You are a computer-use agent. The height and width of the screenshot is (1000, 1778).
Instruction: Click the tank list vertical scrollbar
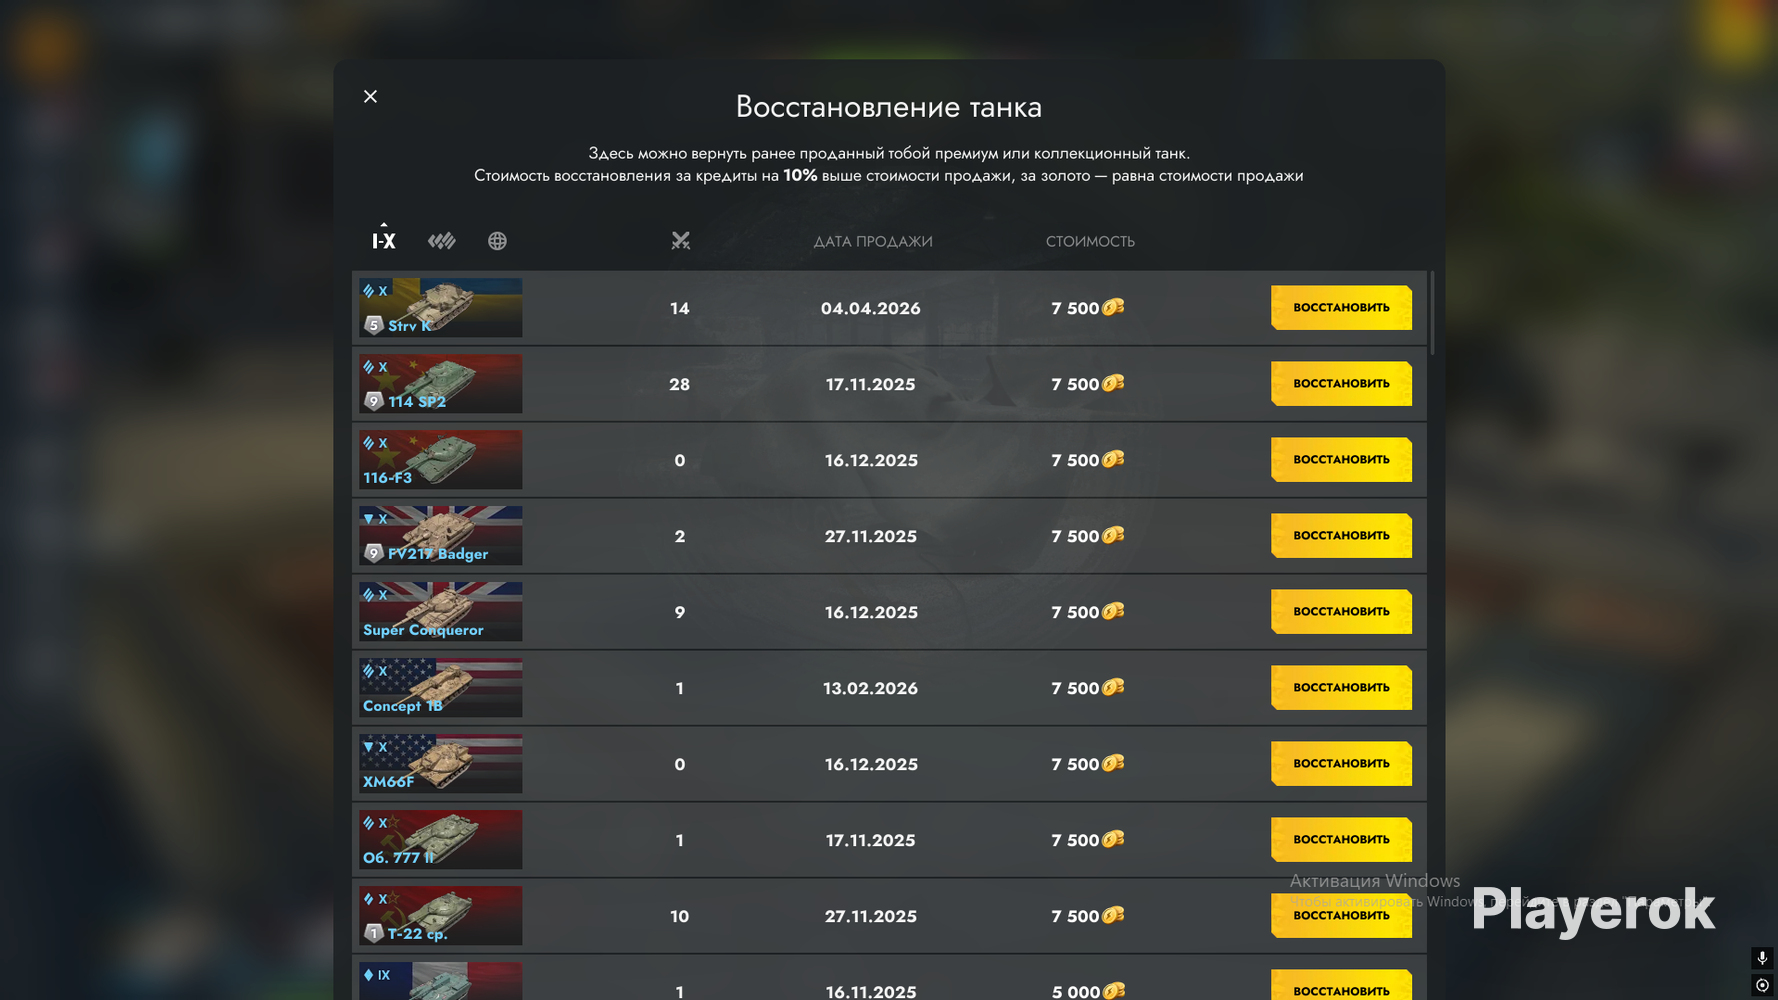[x=1432, y=312]
